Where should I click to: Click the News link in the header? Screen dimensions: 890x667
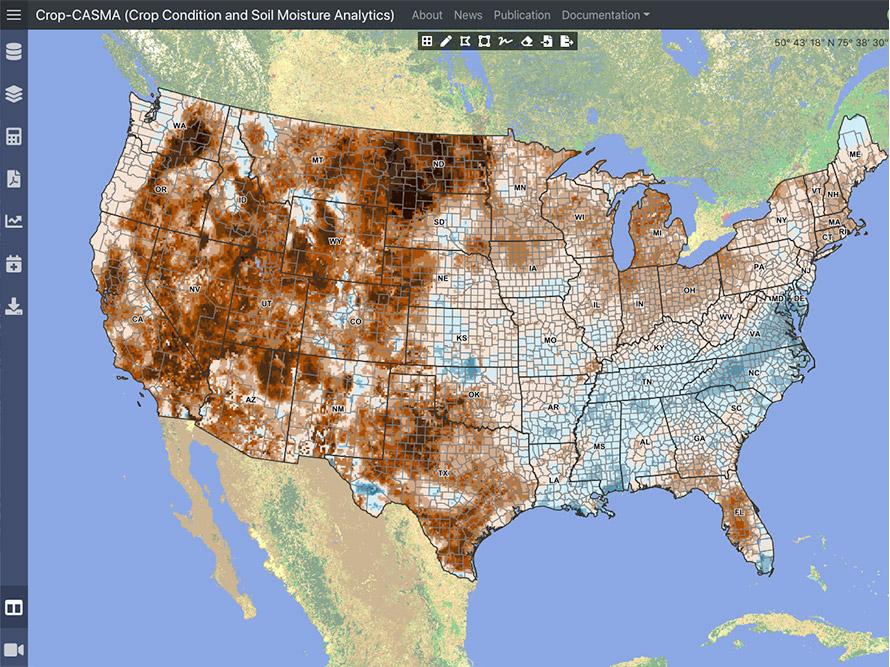point(468,15)
